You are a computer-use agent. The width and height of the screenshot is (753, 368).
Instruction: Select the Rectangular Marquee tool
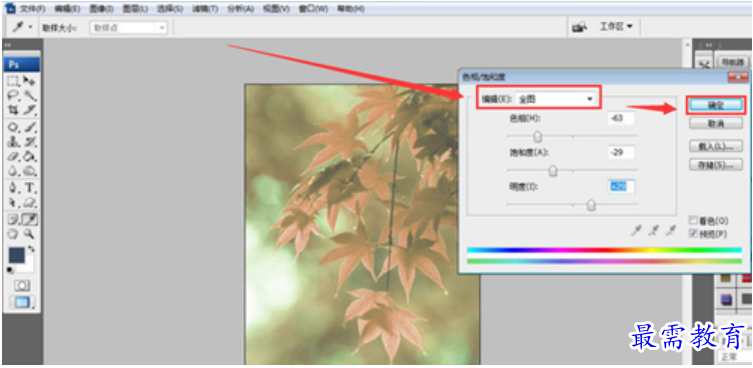pyautogui.click(x=13, y=81)
